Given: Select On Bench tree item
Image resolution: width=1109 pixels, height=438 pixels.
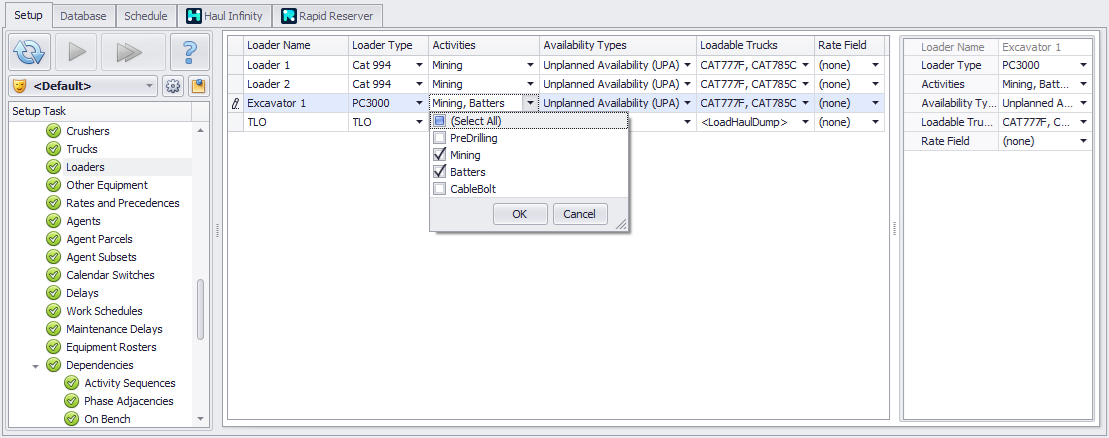Looking at the screenshot, I should (107, 419).
